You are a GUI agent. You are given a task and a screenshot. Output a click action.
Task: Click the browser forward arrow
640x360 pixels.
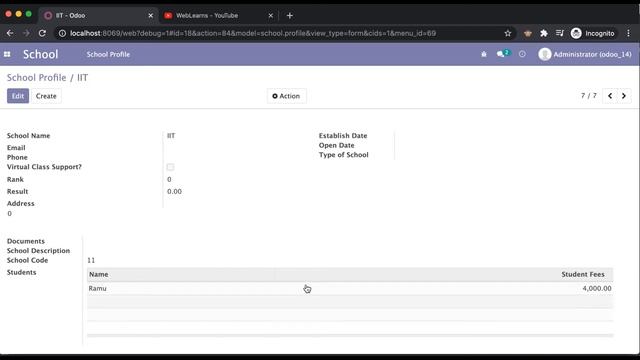pyautogui.click(x=26, y=33)
